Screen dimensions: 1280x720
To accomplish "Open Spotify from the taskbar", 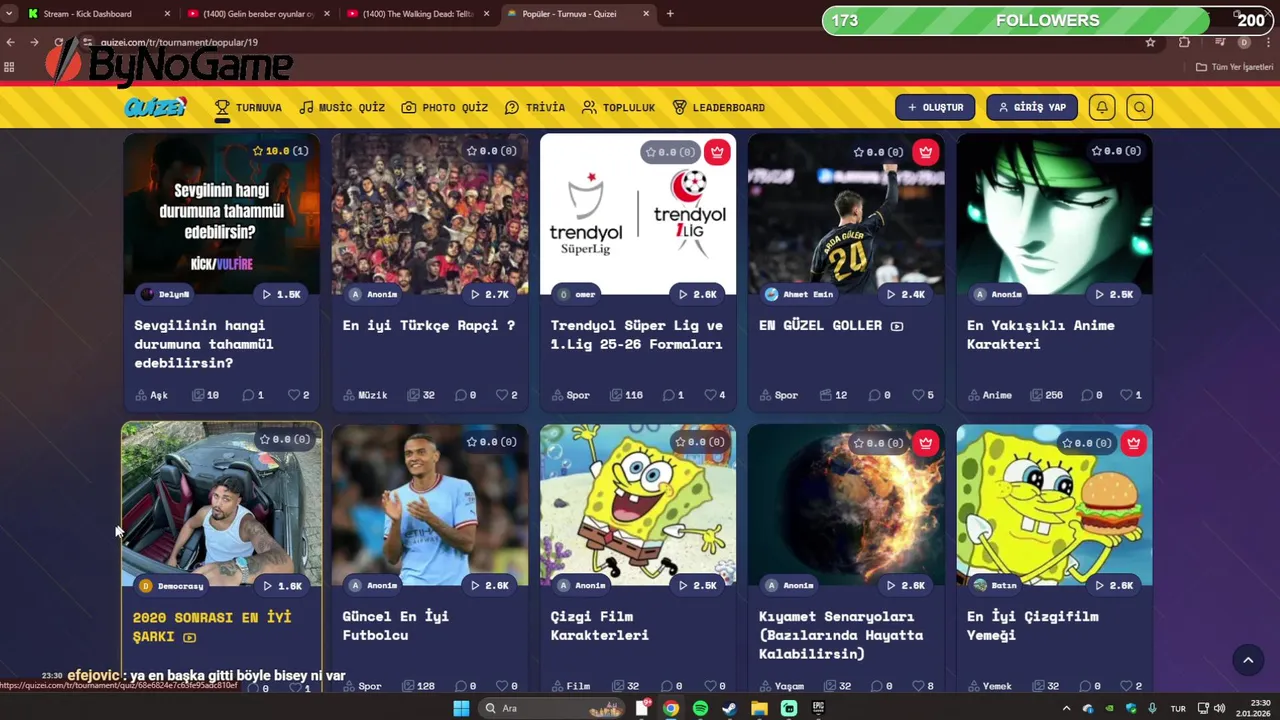I will [x=700, y=708].
